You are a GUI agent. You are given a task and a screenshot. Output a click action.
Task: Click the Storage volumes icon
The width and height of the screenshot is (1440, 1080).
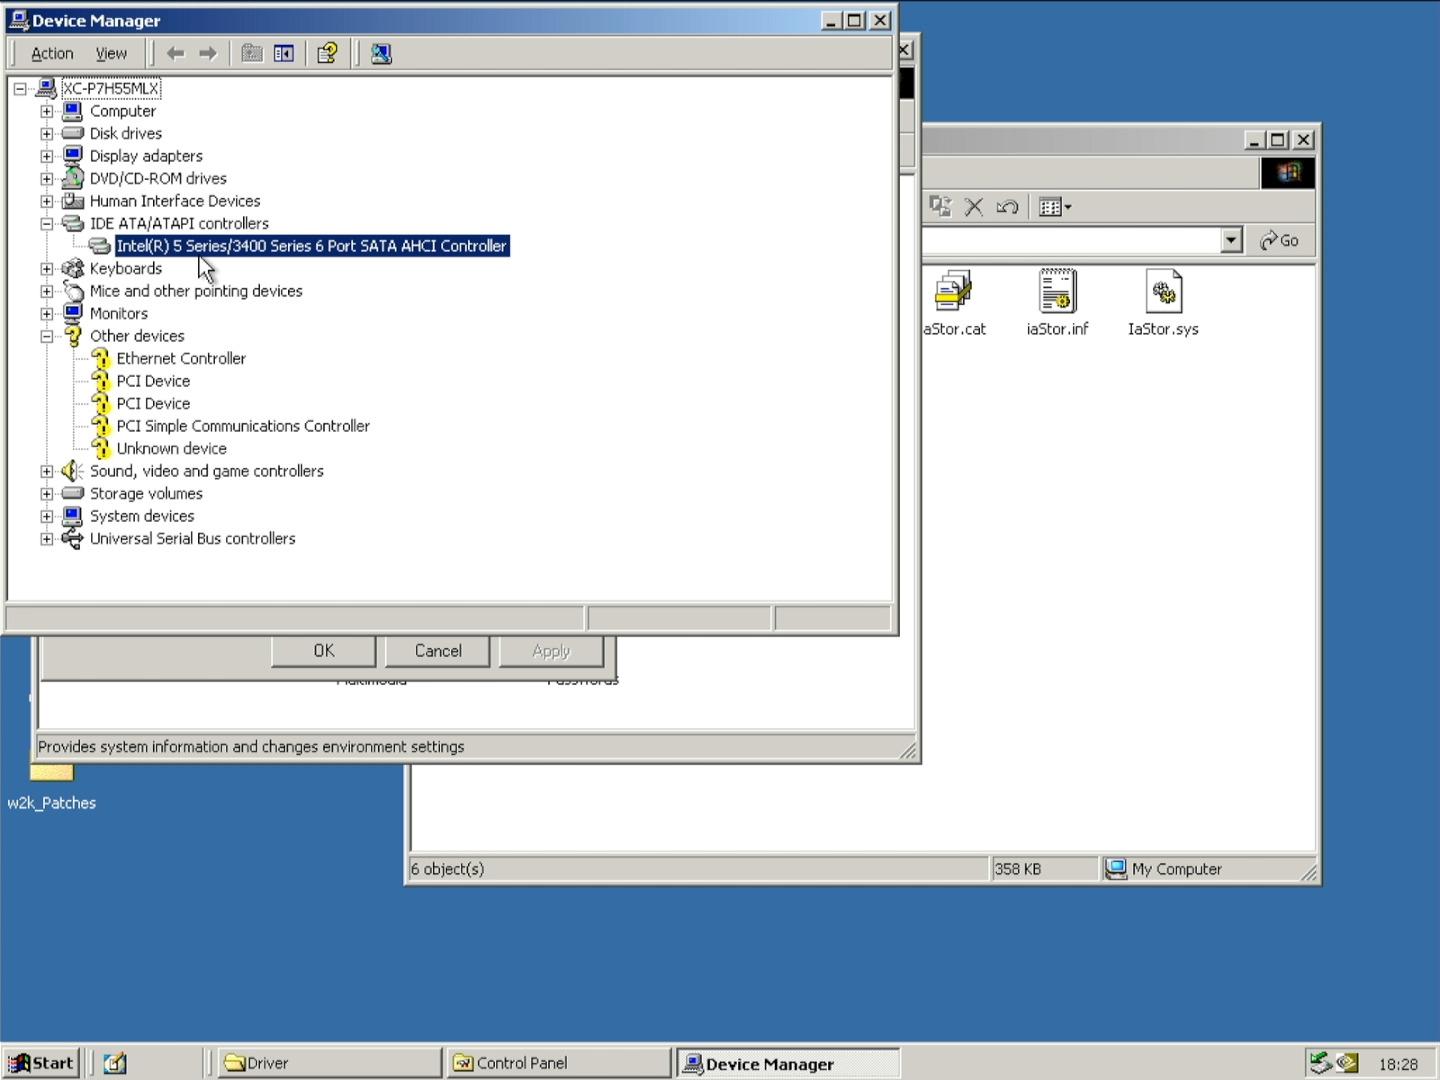(x=73, y=493)
